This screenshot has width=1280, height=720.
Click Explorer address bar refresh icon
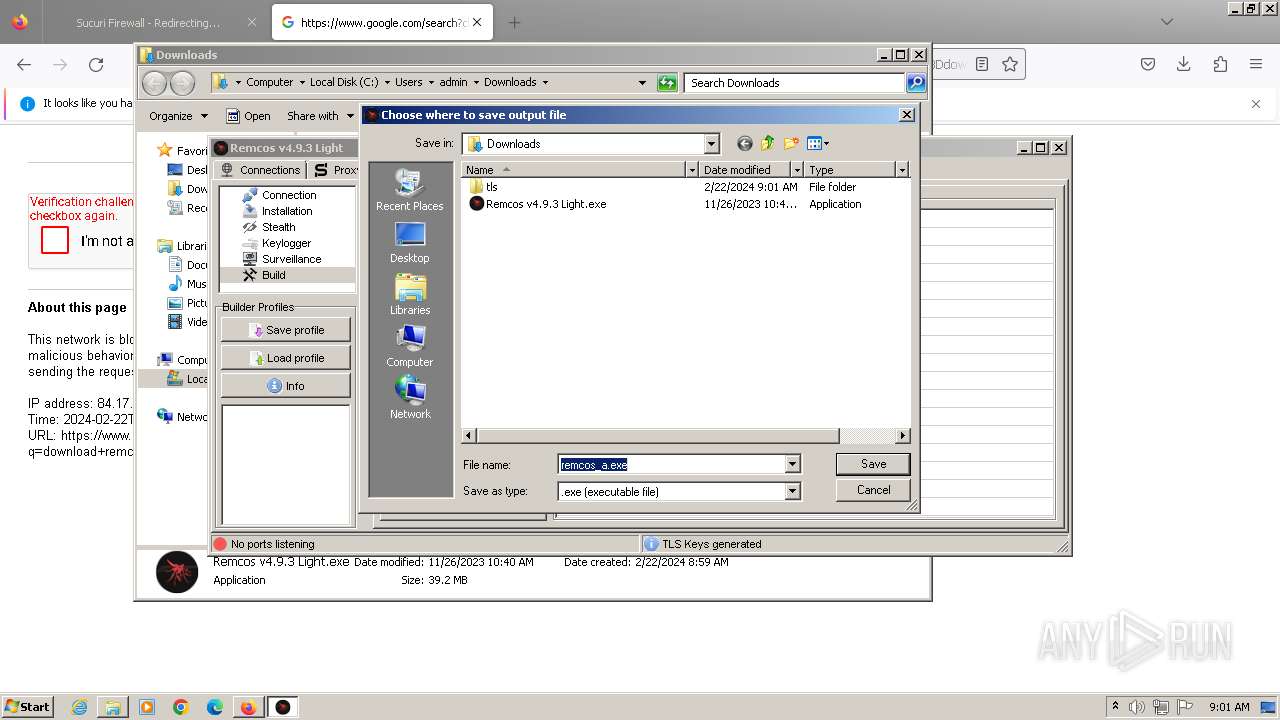click(x=667, y=83)
